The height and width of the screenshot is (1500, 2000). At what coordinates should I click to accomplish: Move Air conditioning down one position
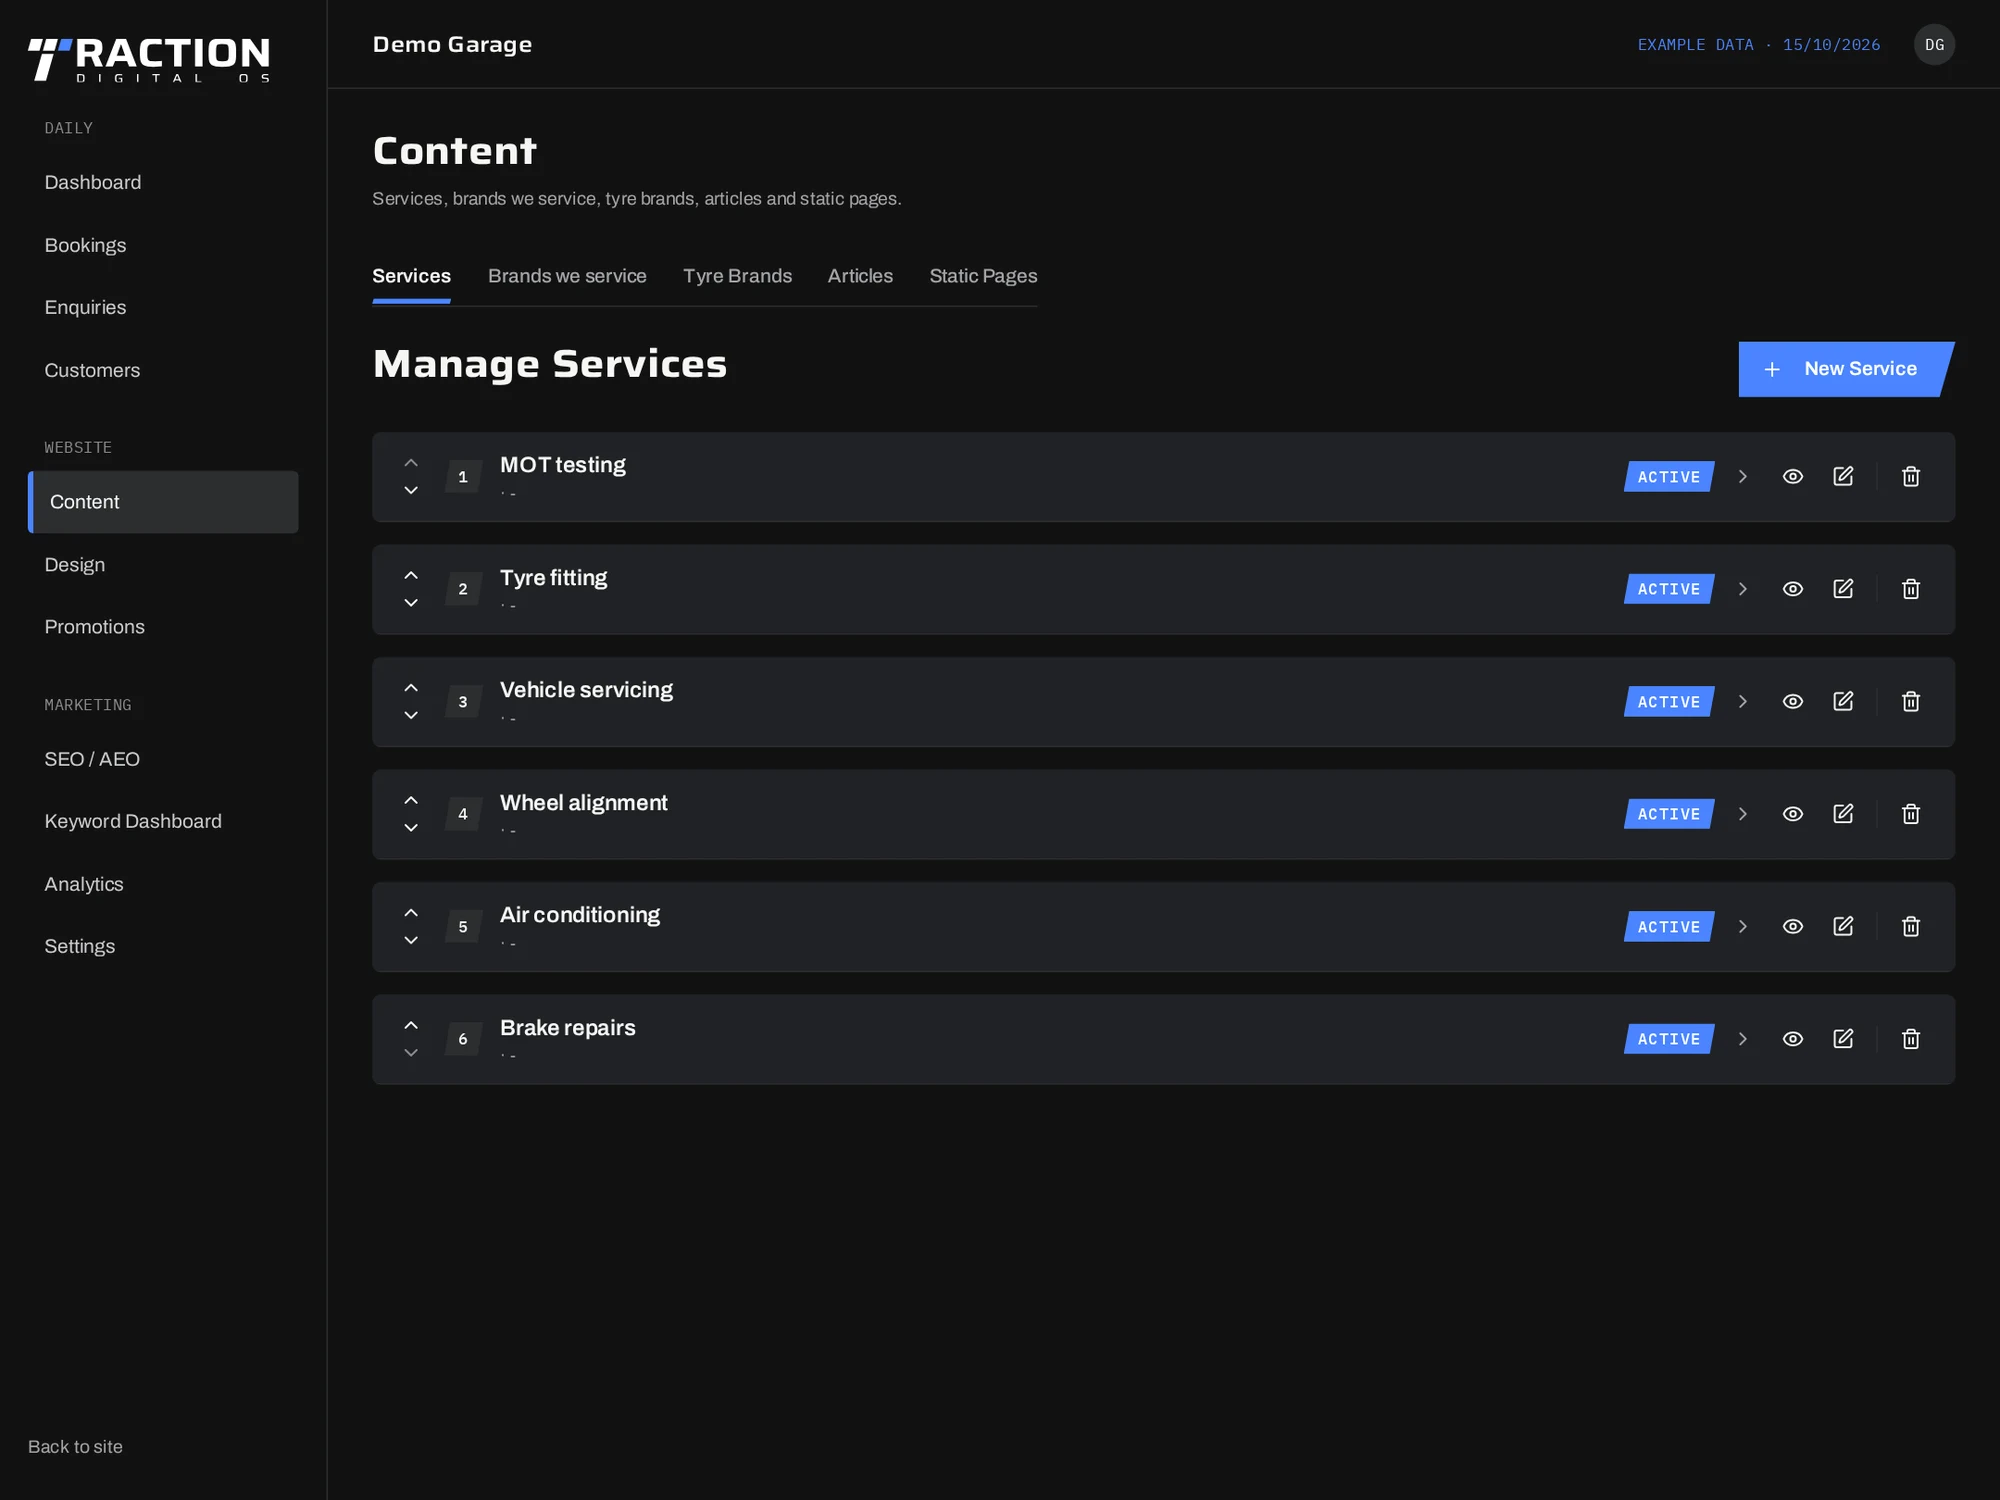click(411, 940)
